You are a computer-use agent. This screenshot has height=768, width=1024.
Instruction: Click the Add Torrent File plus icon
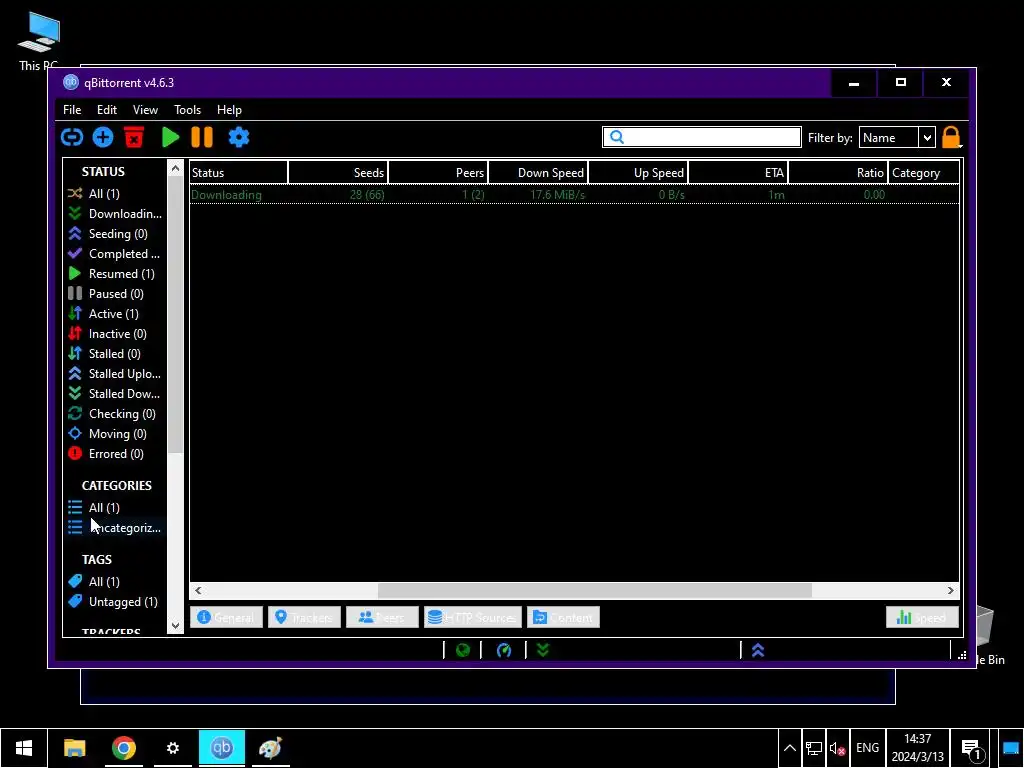[103, 137]
